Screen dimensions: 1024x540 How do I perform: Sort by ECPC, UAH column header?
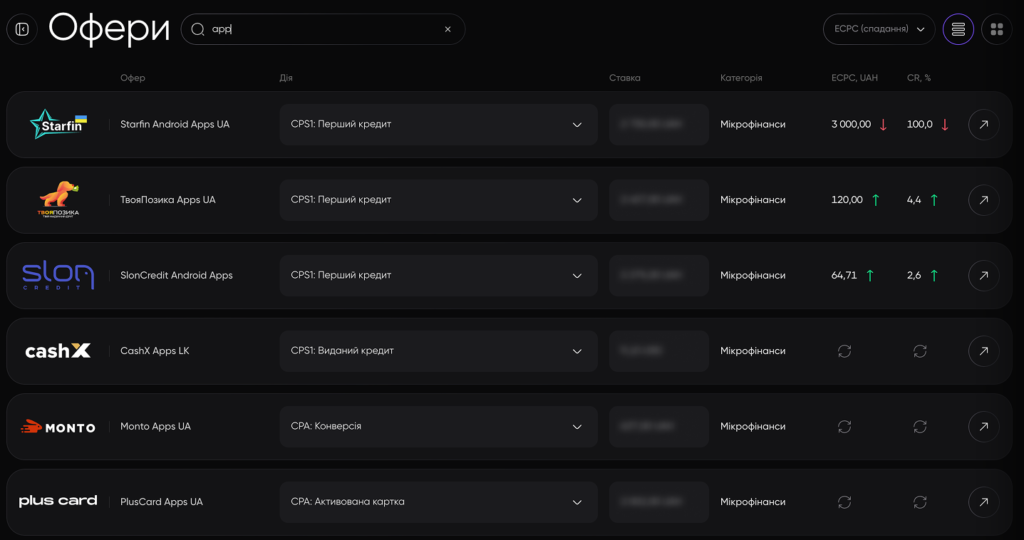click(854, 78)
